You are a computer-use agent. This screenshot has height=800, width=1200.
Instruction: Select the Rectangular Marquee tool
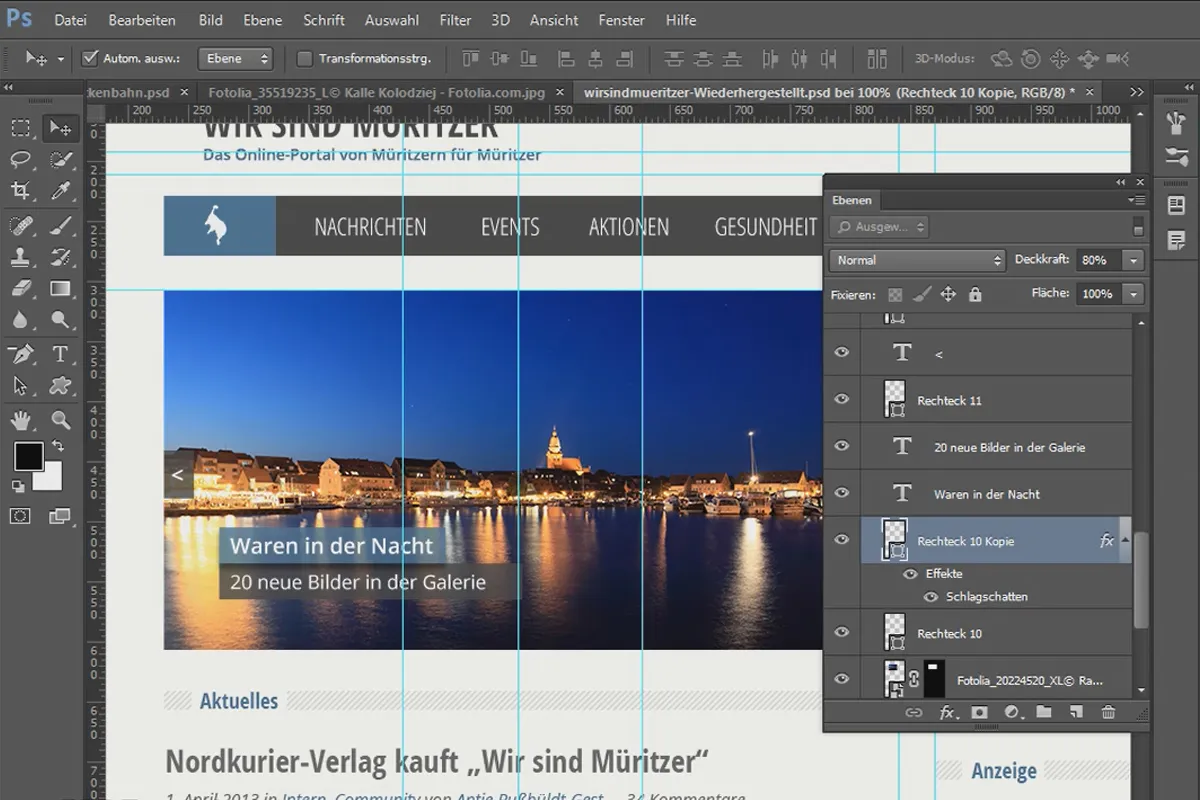[x=21, y=128]
